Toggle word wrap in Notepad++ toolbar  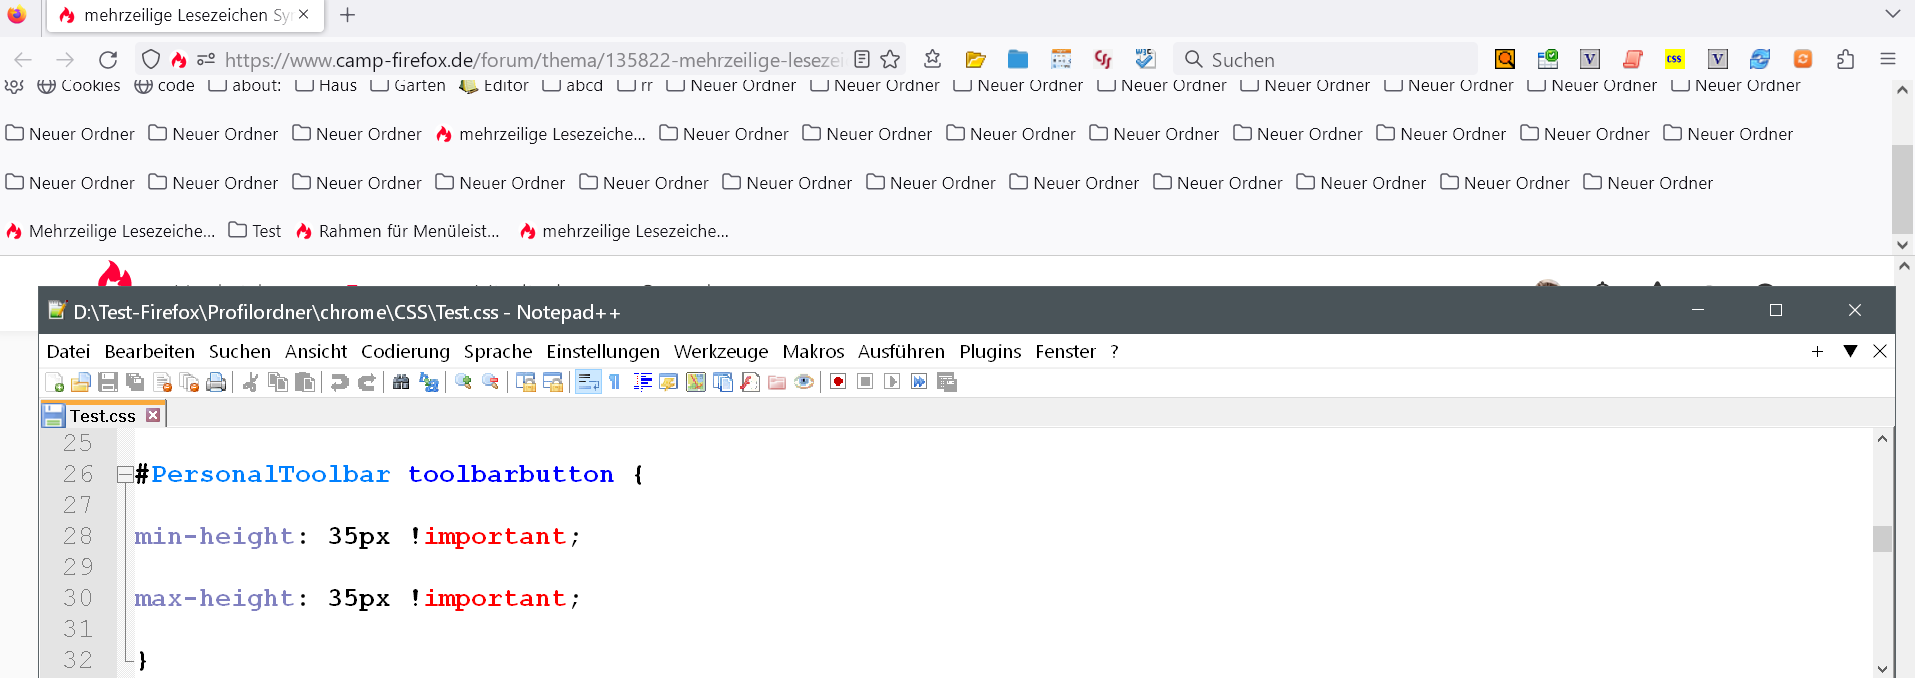(x=588, y=382)
